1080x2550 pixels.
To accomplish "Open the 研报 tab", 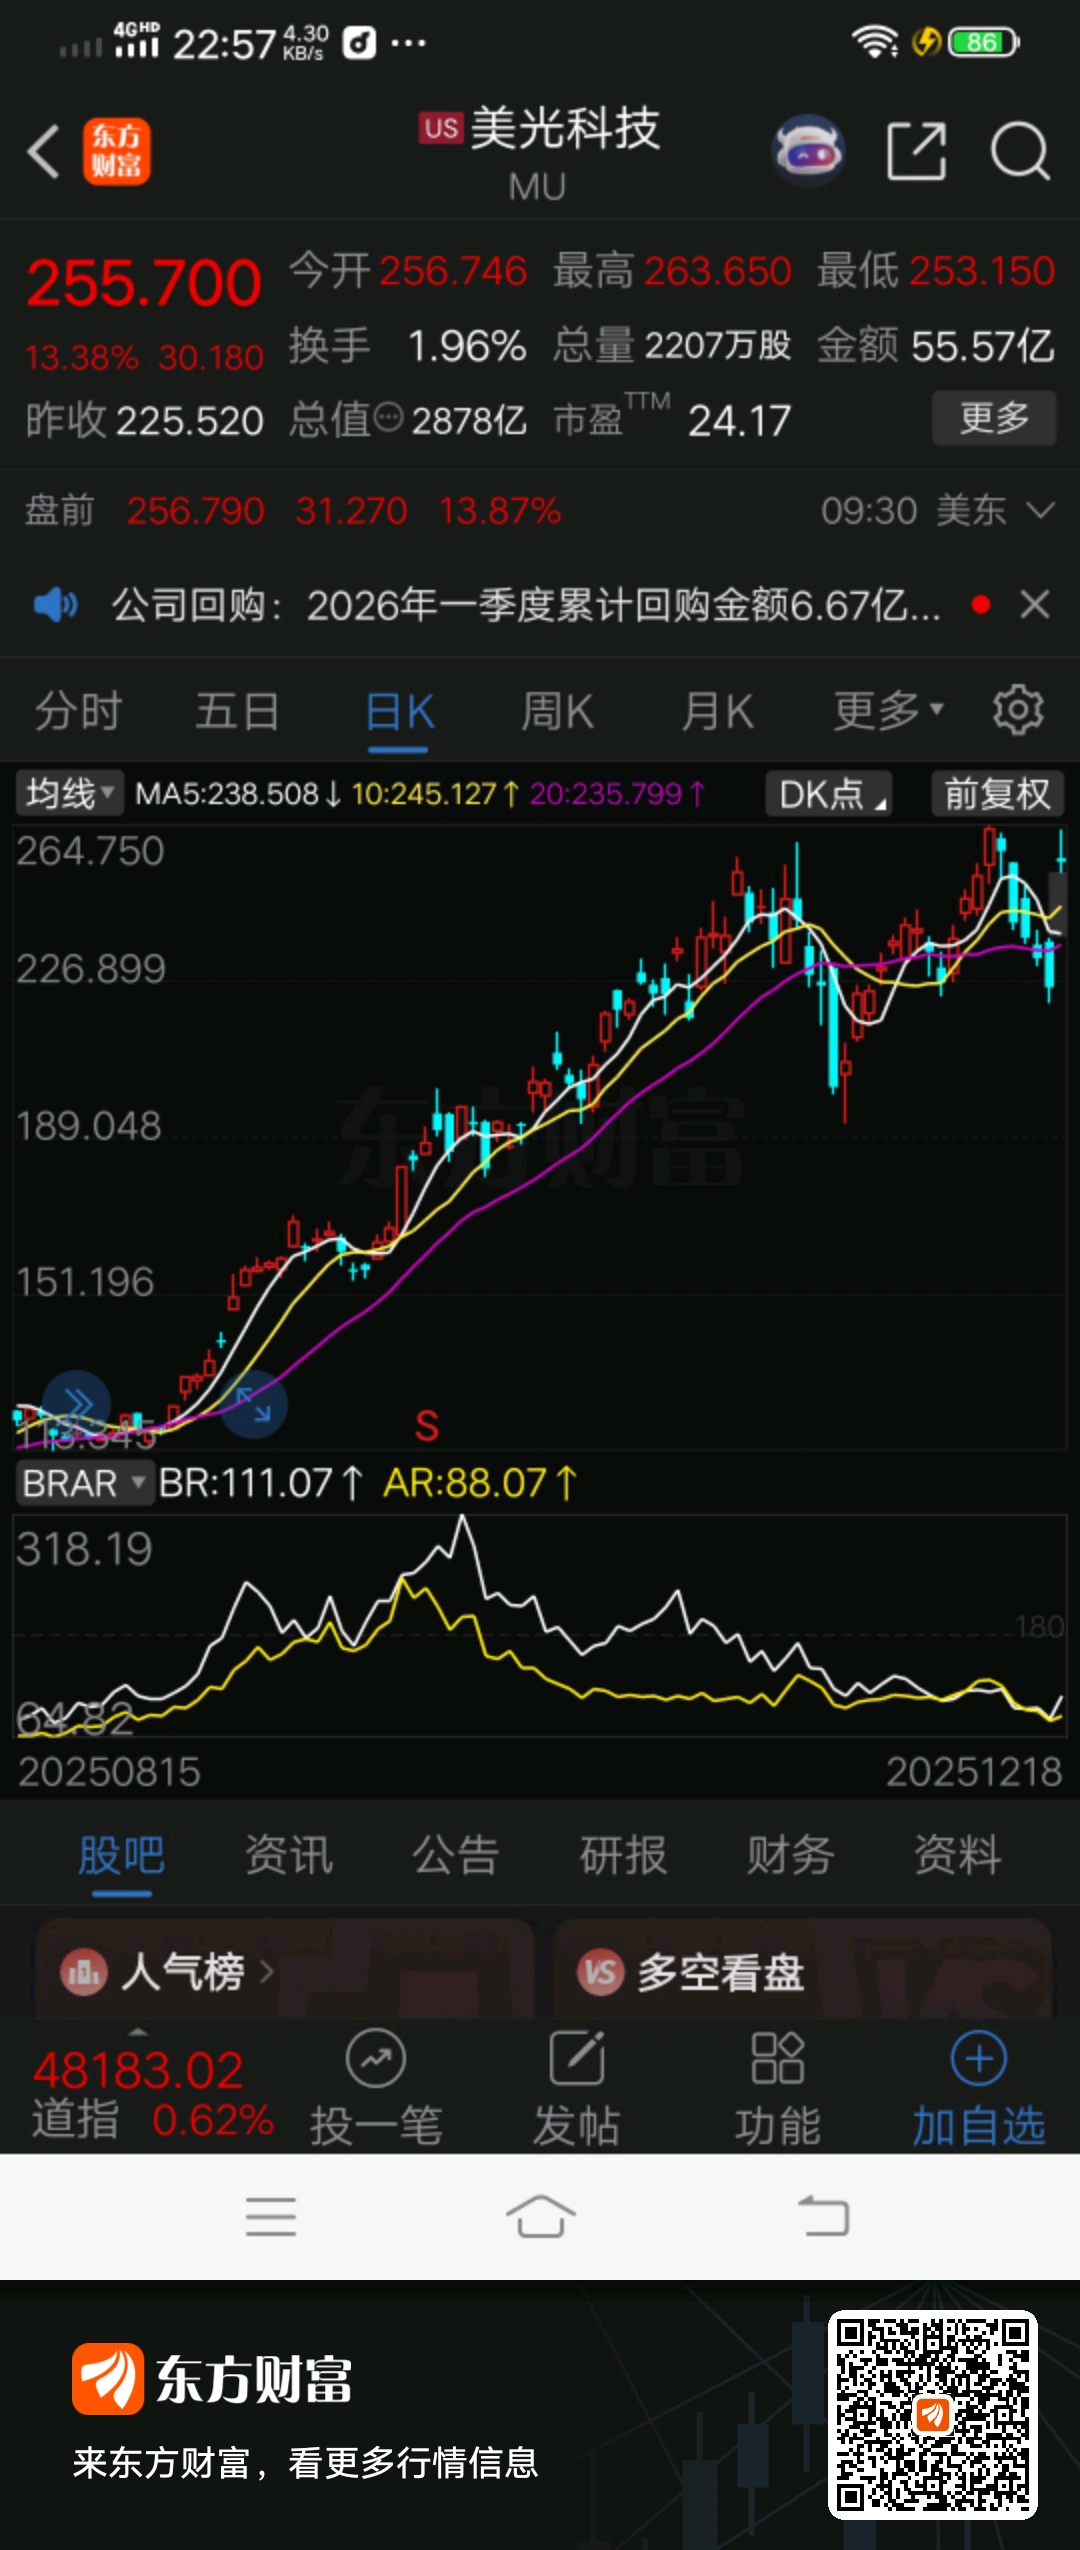I will coord(623,1856).
